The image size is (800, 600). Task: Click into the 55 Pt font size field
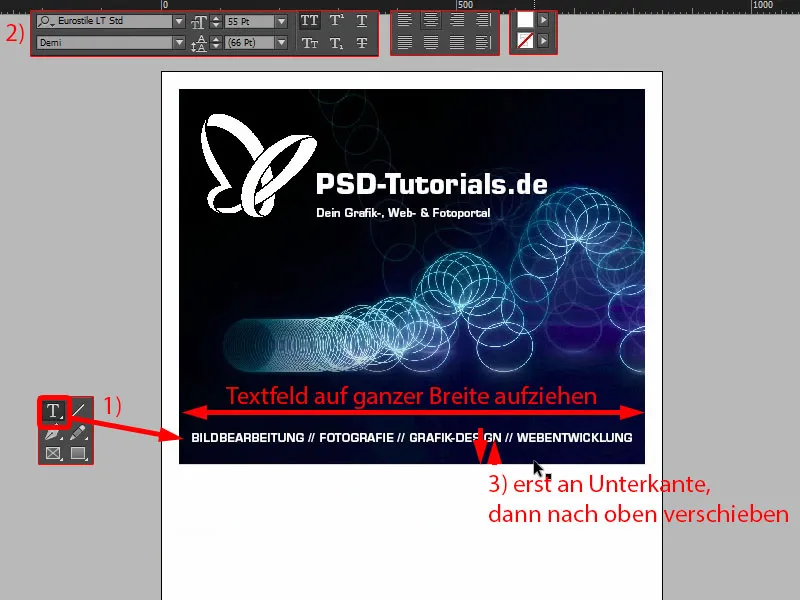250,22
